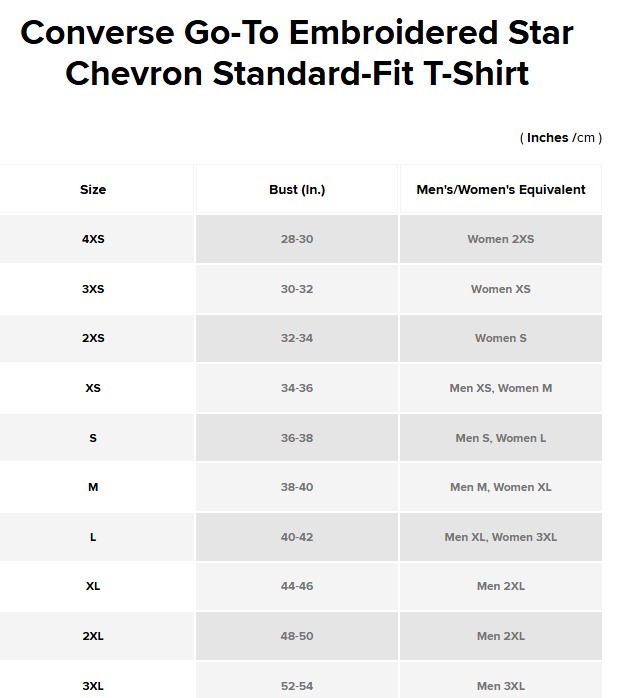Select the 3XL size label

click(x=93, y=686)
